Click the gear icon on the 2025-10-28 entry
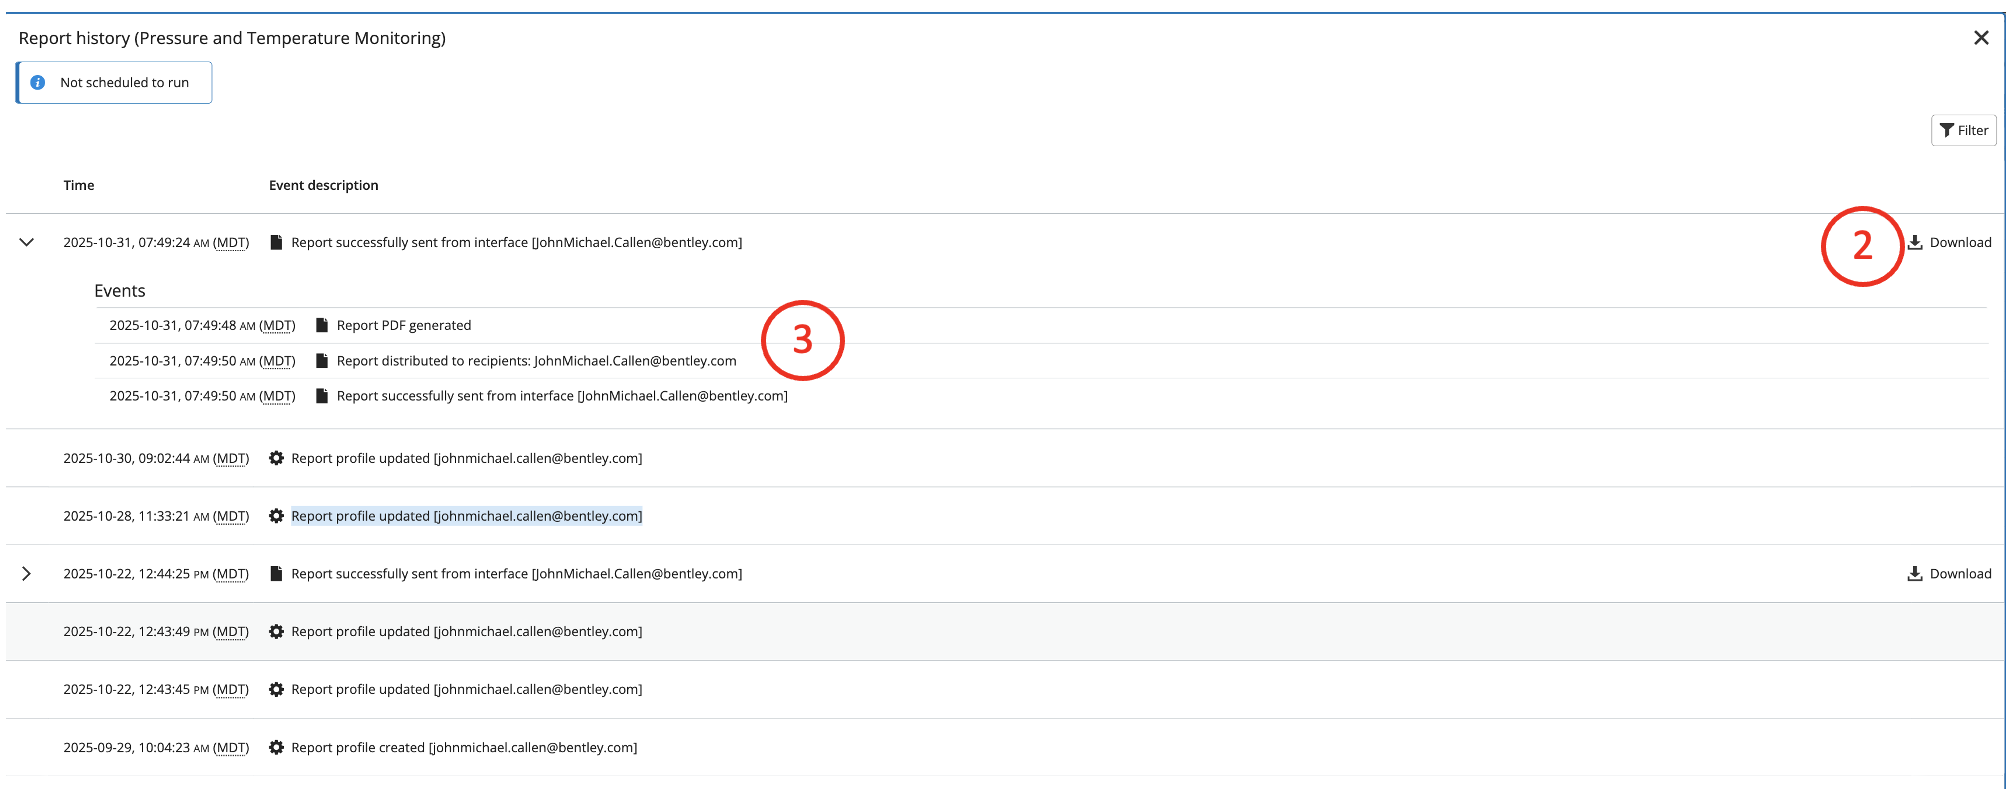This screenshot has width=2008, height=800. (276, 517)
